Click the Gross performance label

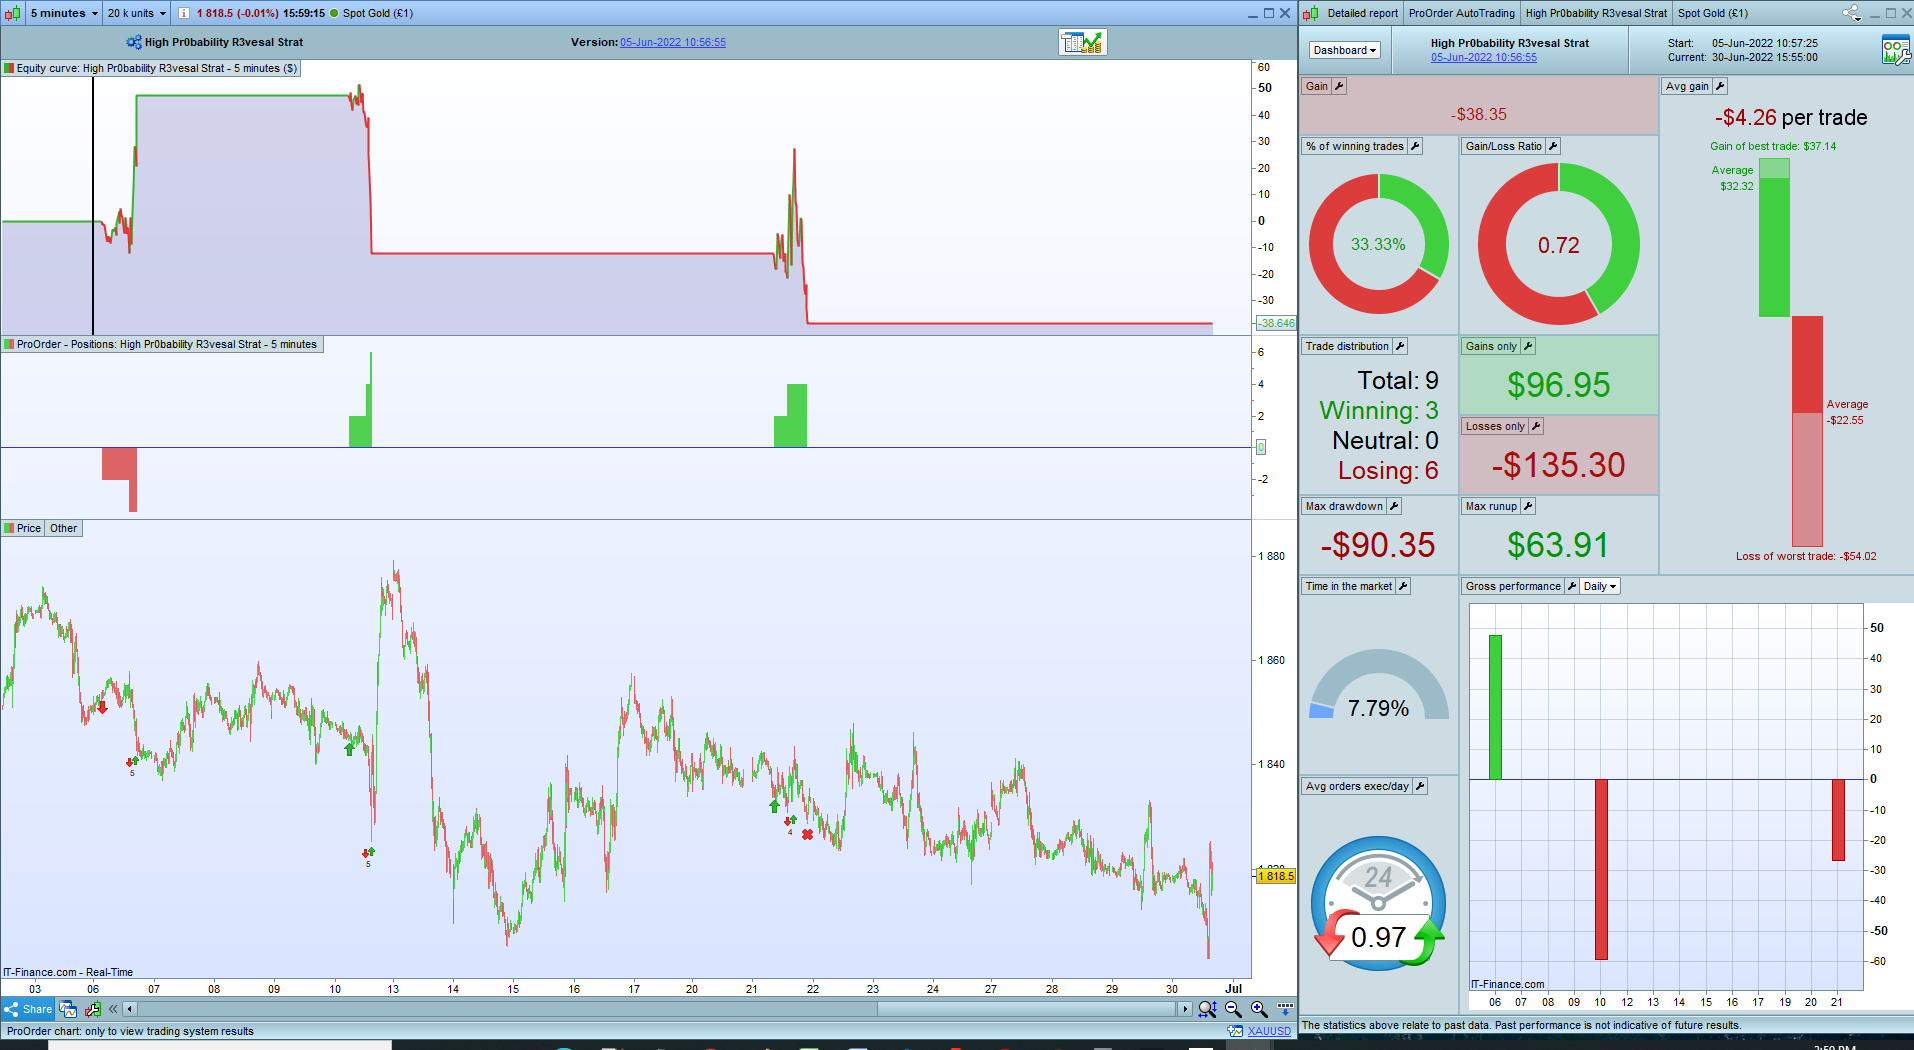[1513, 586]
